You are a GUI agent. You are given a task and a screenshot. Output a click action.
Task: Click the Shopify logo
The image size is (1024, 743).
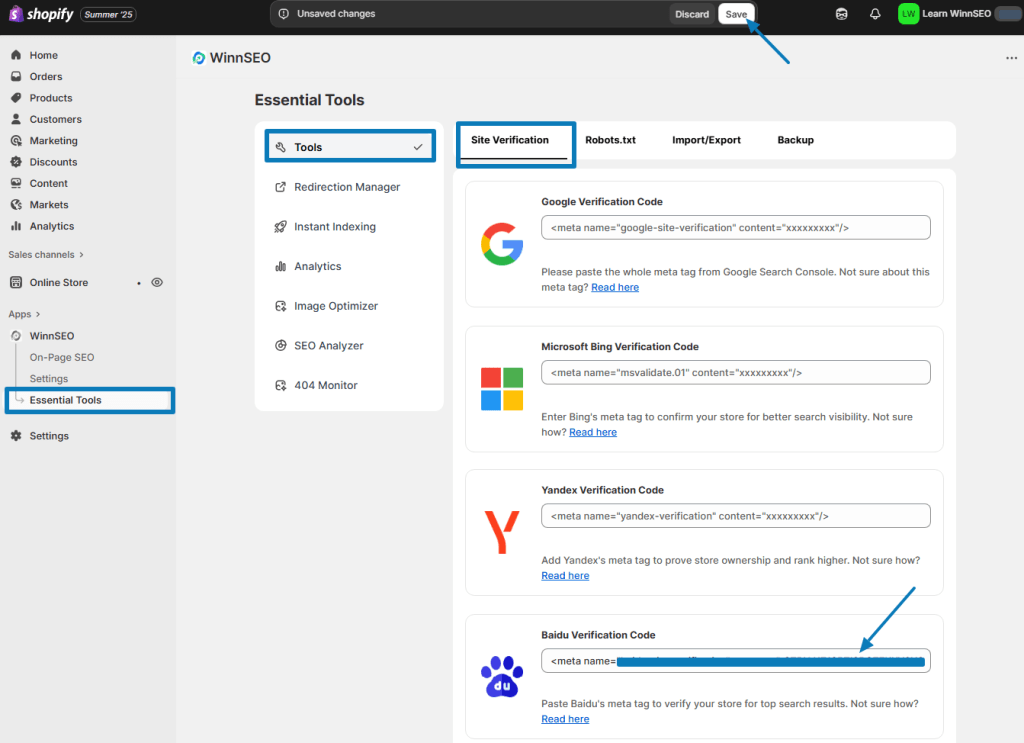pyautogui.click(x=40, y=14)
